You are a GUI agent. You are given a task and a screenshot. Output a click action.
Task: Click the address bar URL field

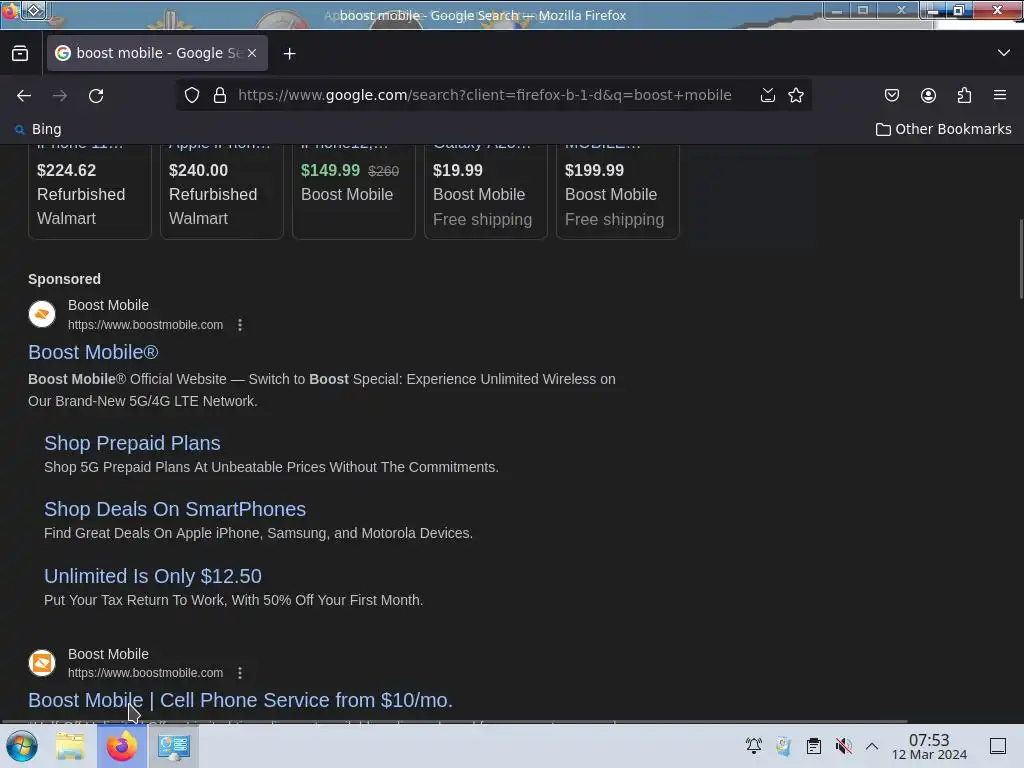[x=485, y=95]
